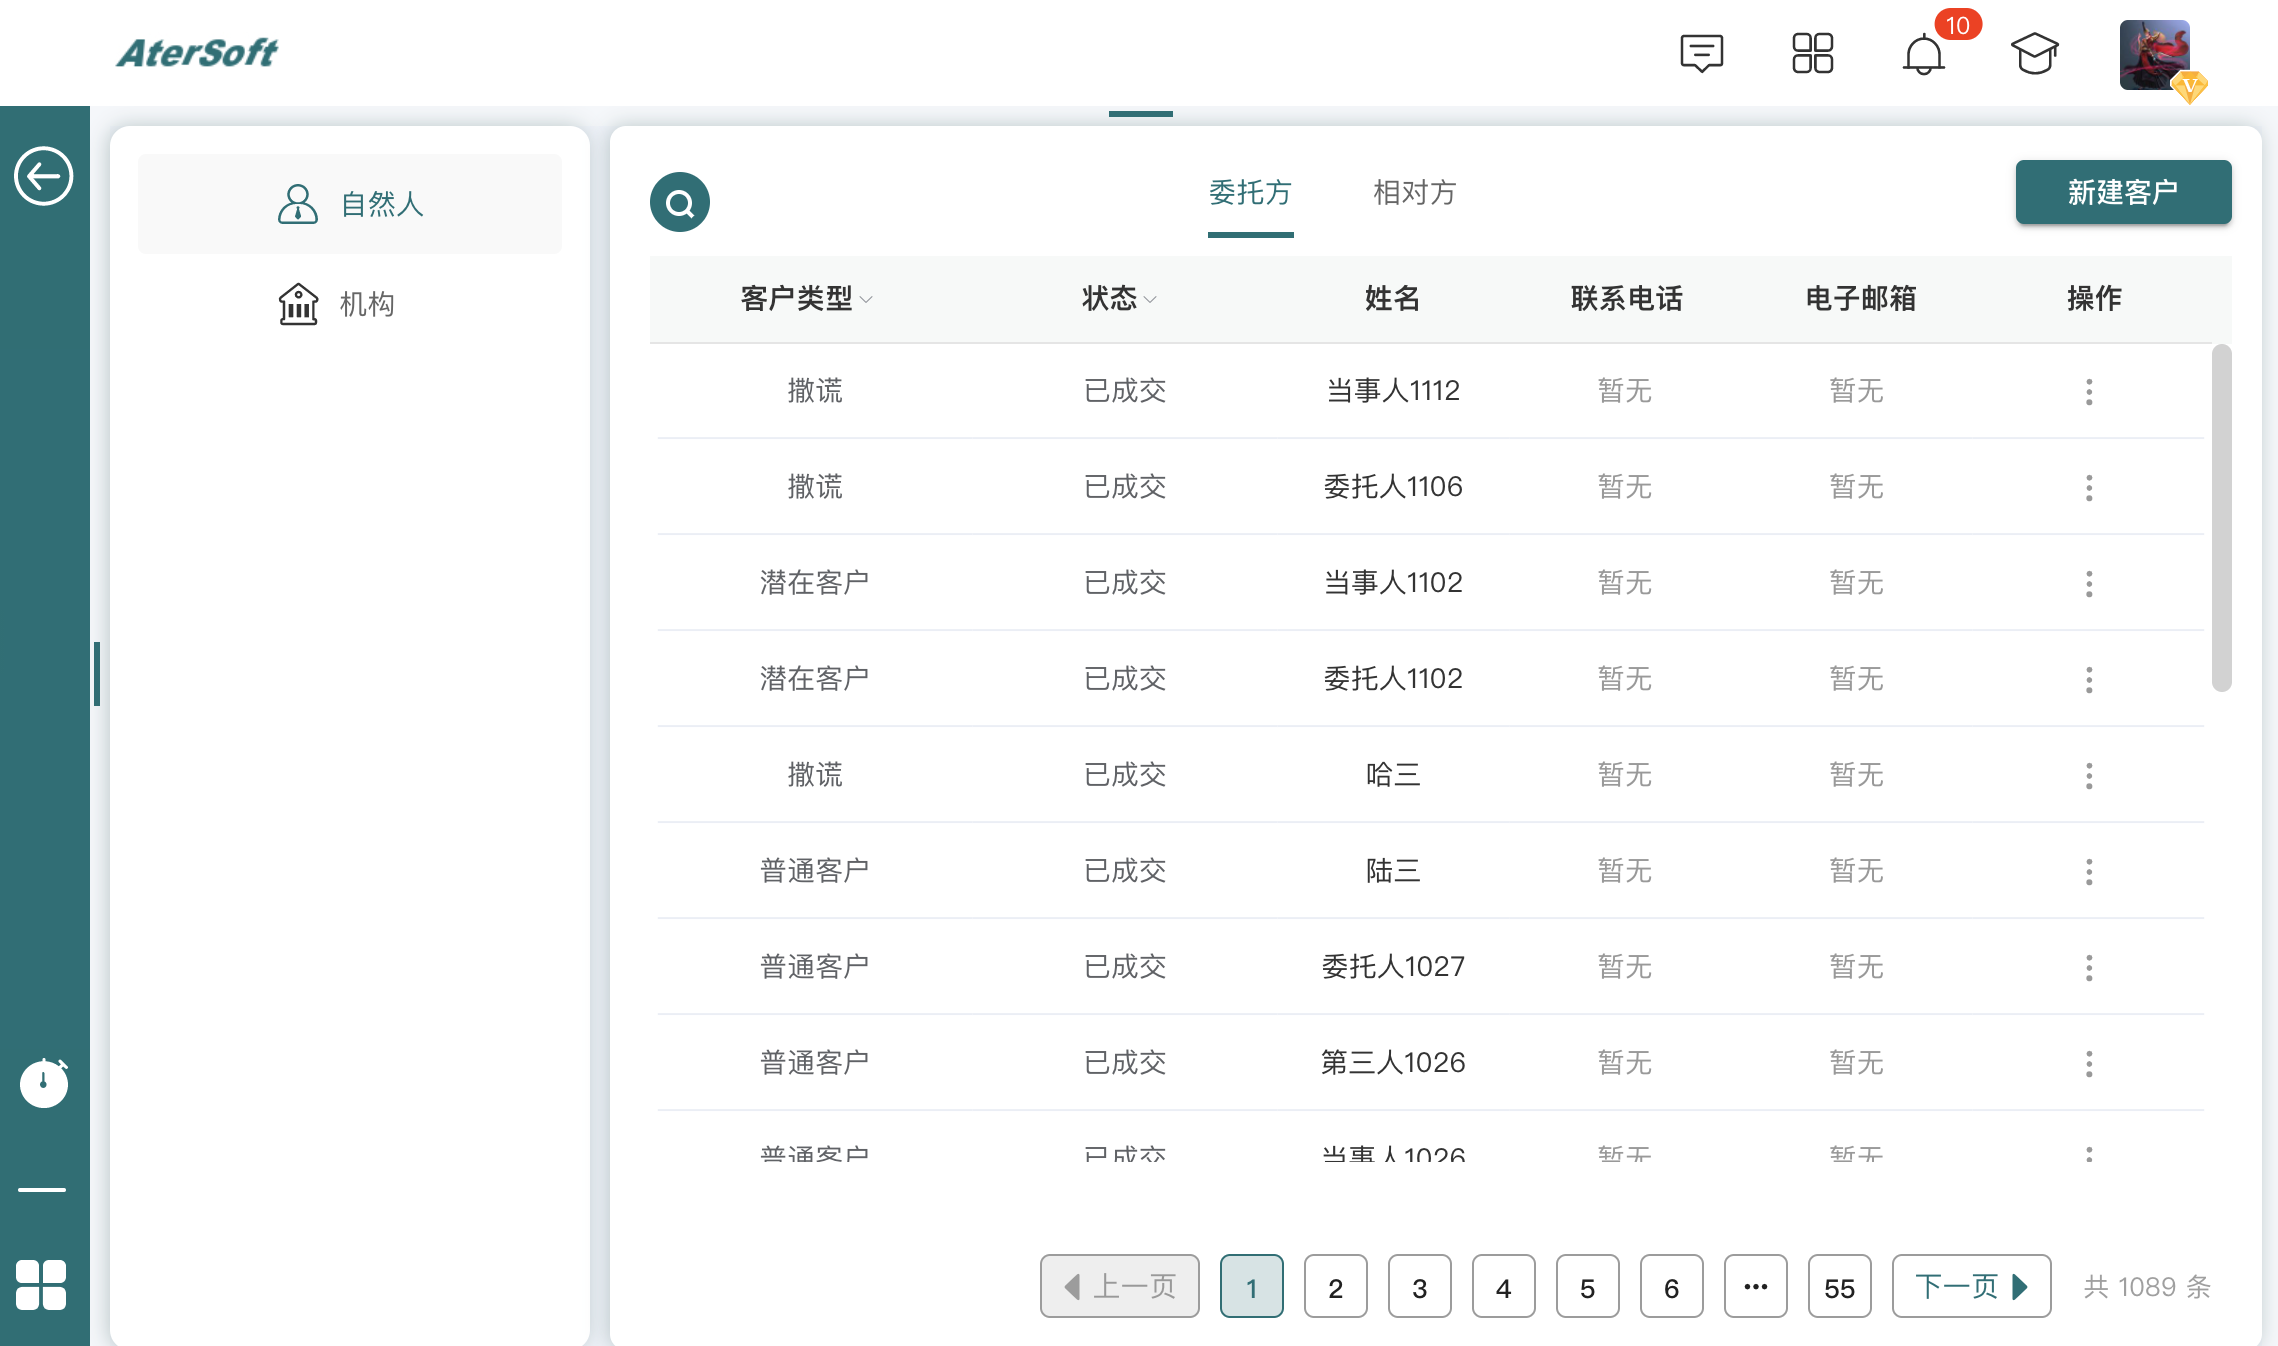Select the 委托方 tab
Screen dimensions: 2278x1346
click(1250, 194)
